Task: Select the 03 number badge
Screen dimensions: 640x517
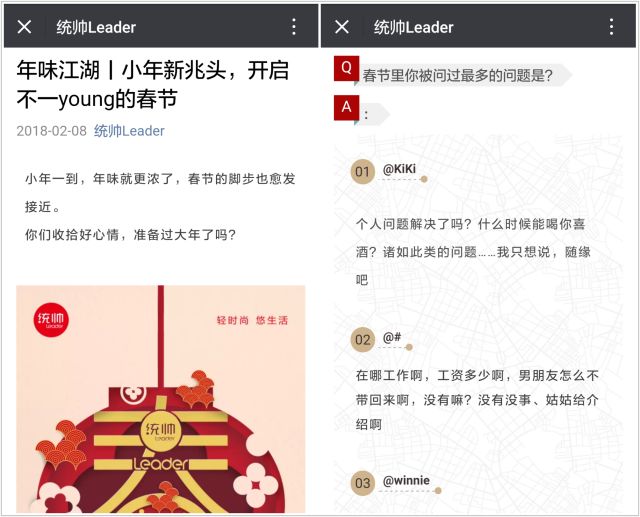Action: coord(362,484)
